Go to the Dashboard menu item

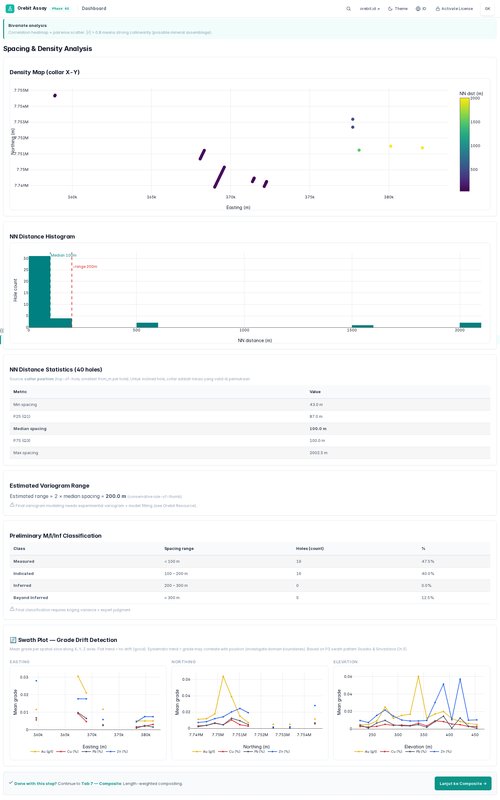94,9
